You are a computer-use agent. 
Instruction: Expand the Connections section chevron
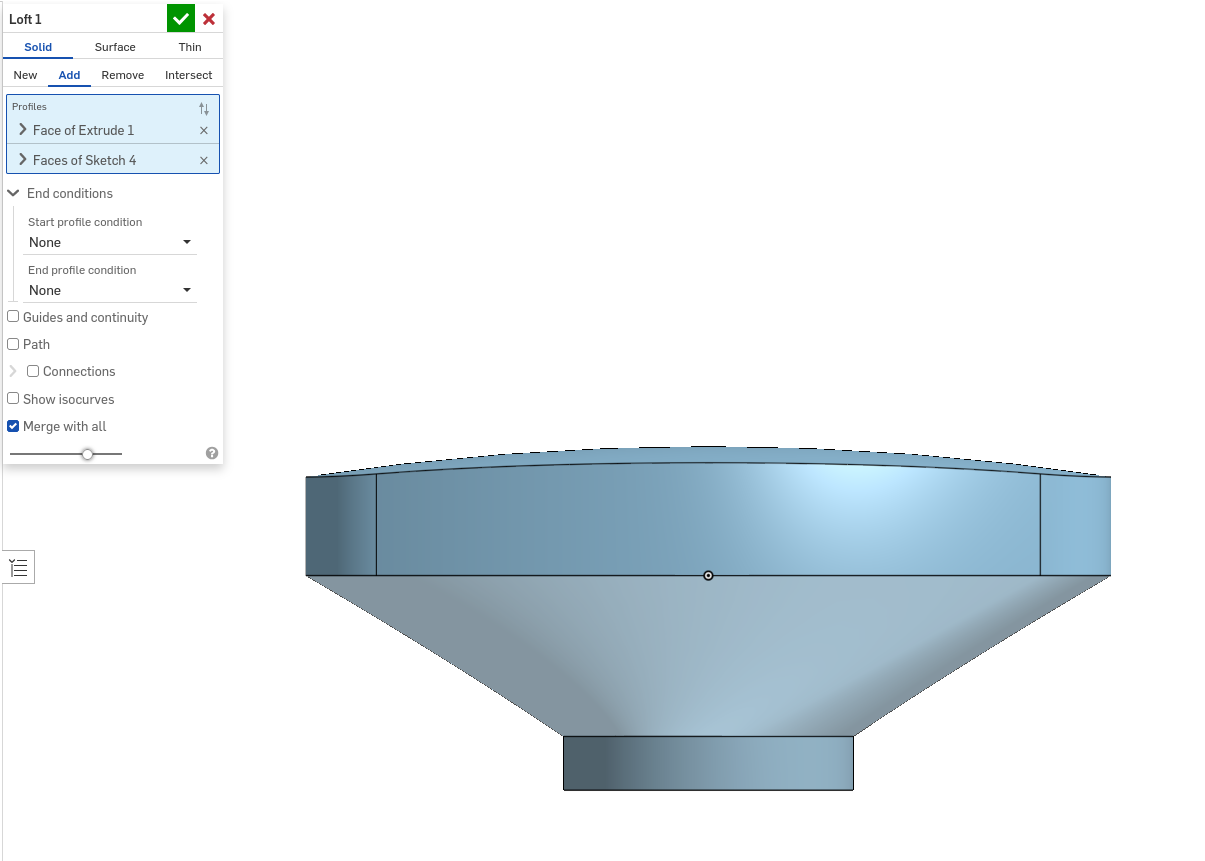[x=13, y=371]
